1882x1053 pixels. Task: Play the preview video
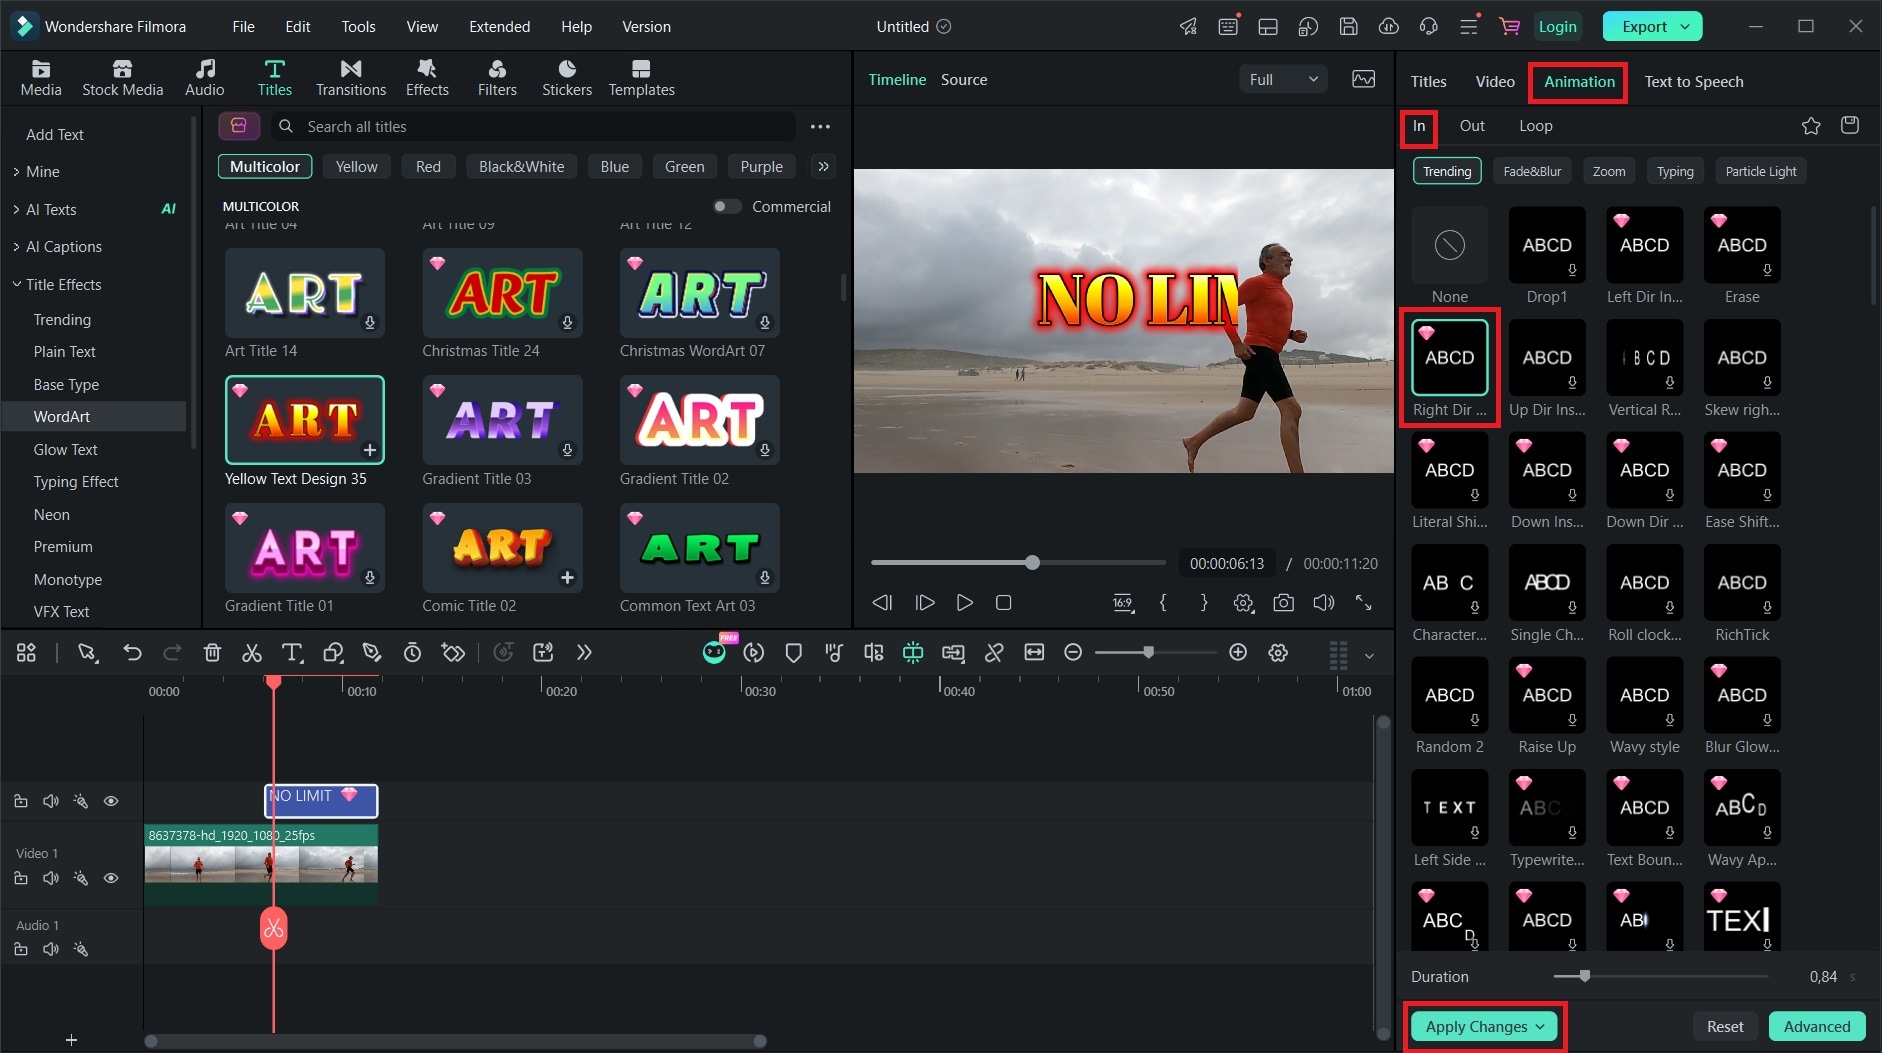pyautogui.click(x=964, y=603)
